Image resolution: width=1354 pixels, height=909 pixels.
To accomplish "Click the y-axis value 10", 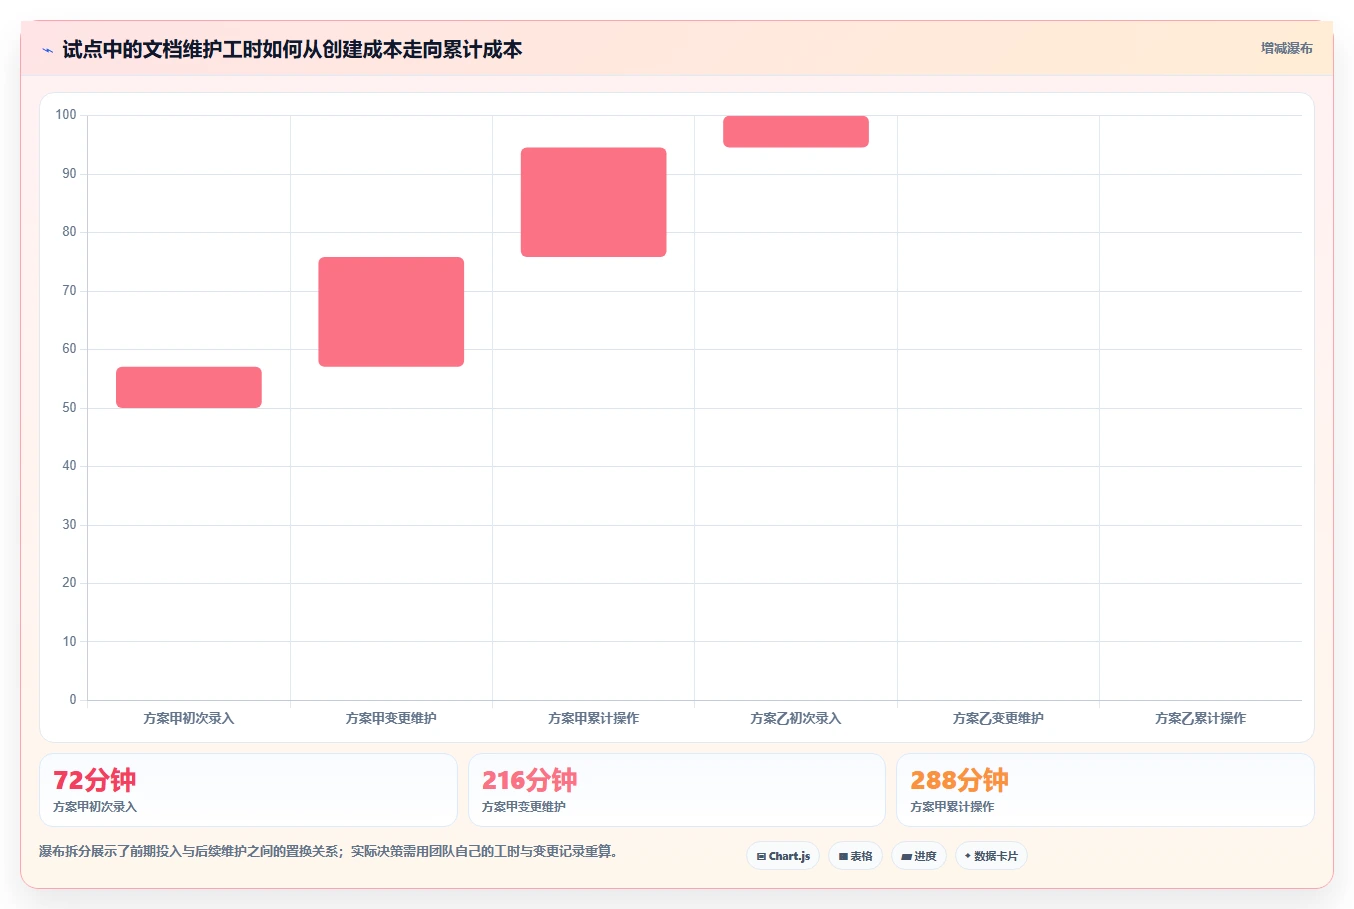I will pos(69,642).
